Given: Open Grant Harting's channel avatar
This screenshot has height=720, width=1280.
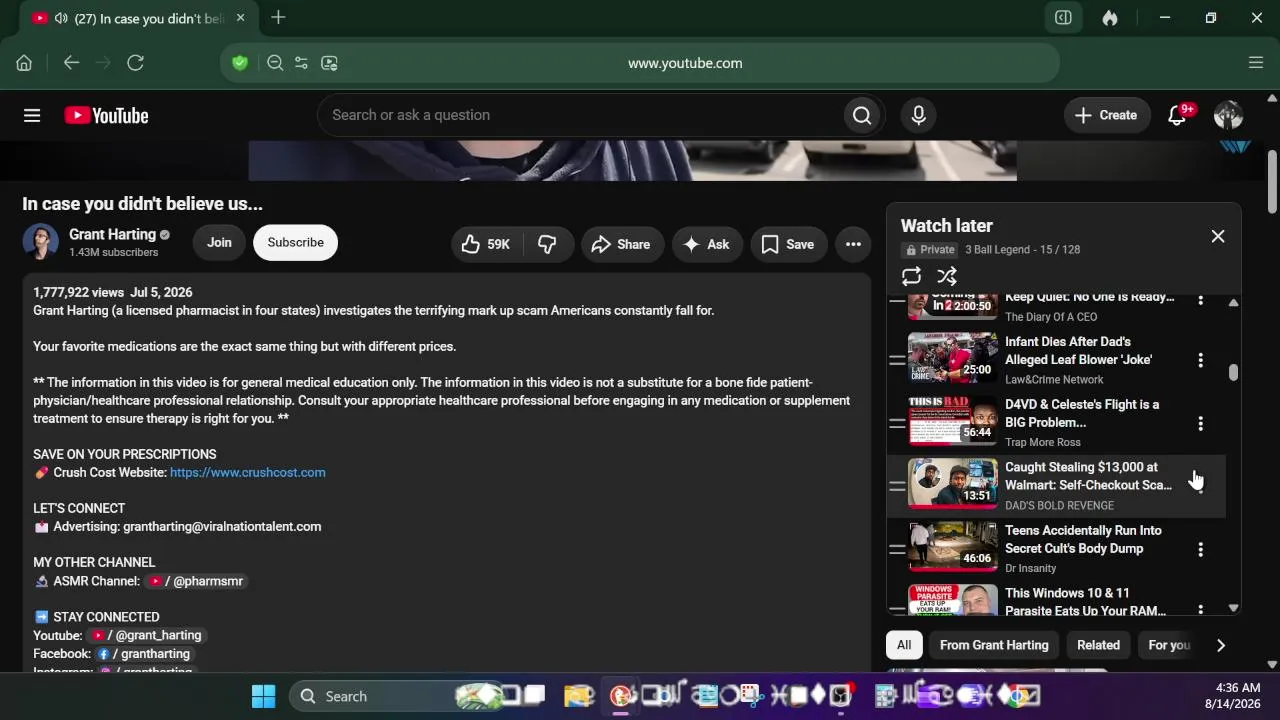Looking at the screenshot, I should 41,242.
